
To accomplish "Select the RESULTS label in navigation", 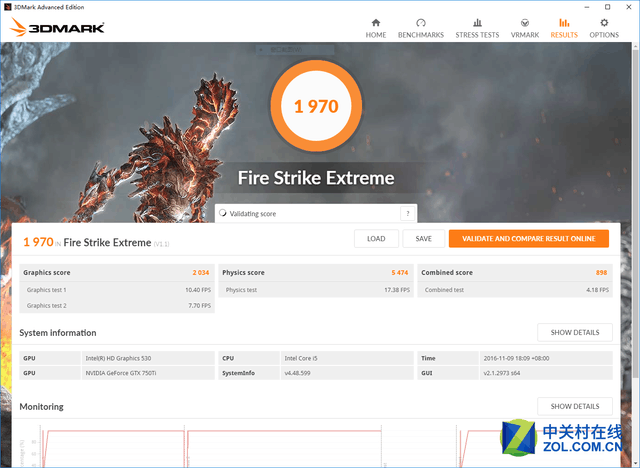I will pos(564,35).
